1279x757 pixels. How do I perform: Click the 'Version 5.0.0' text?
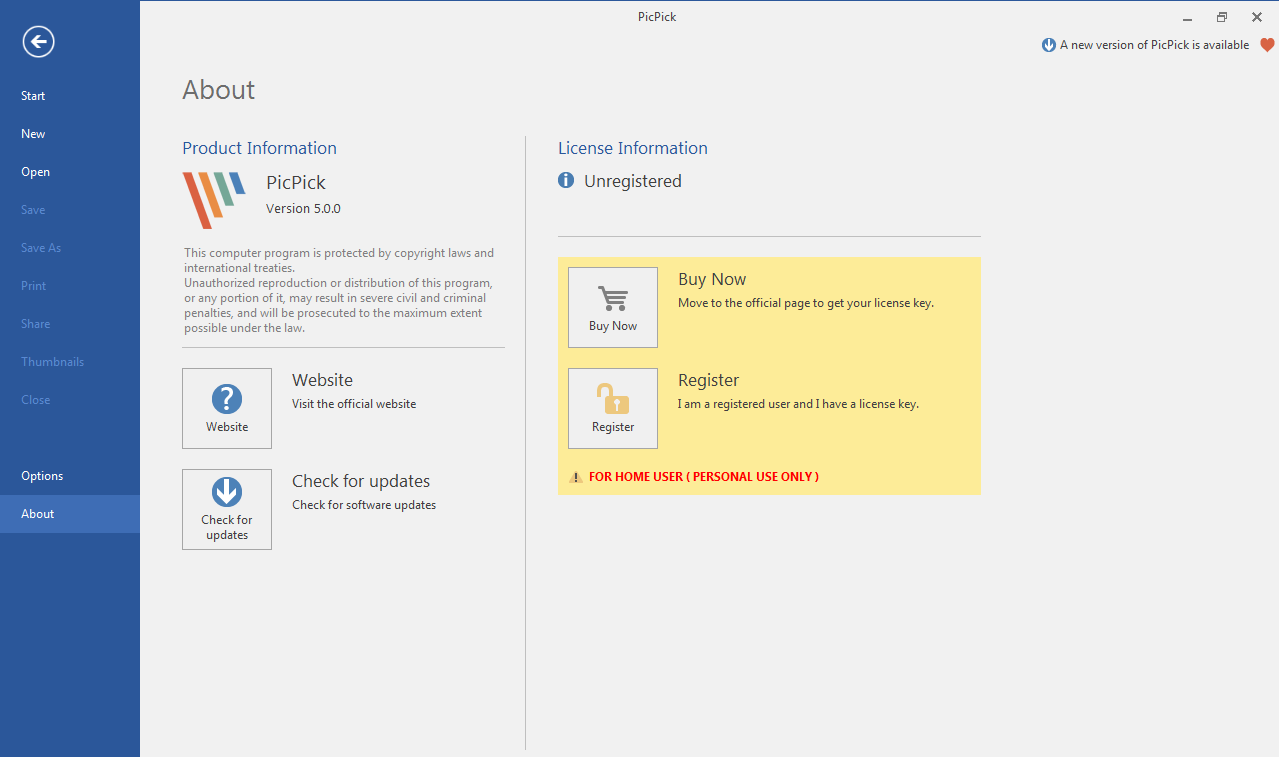coord(303,209)
